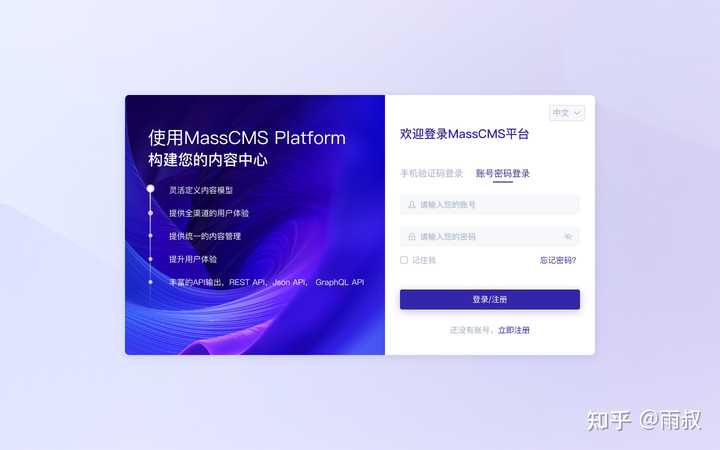This screenshot has height=450, width=720.
Task: Click the lock icon in password field
Action: (412, 236)
